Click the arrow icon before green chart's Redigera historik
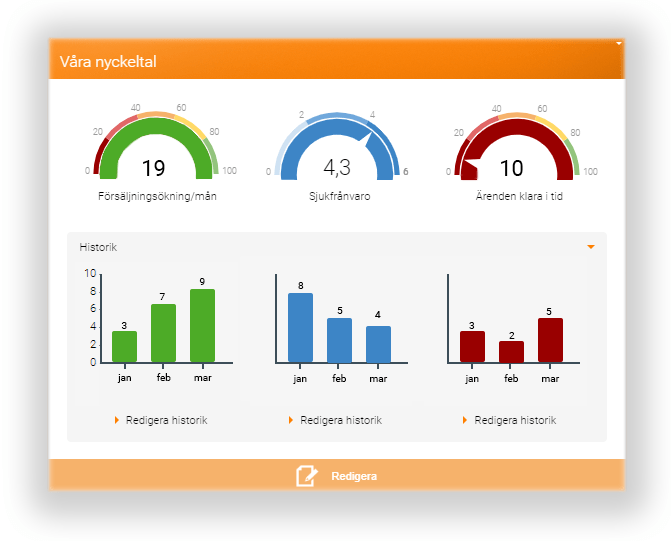This screenshot has width=671, height=541. point(117,420)
